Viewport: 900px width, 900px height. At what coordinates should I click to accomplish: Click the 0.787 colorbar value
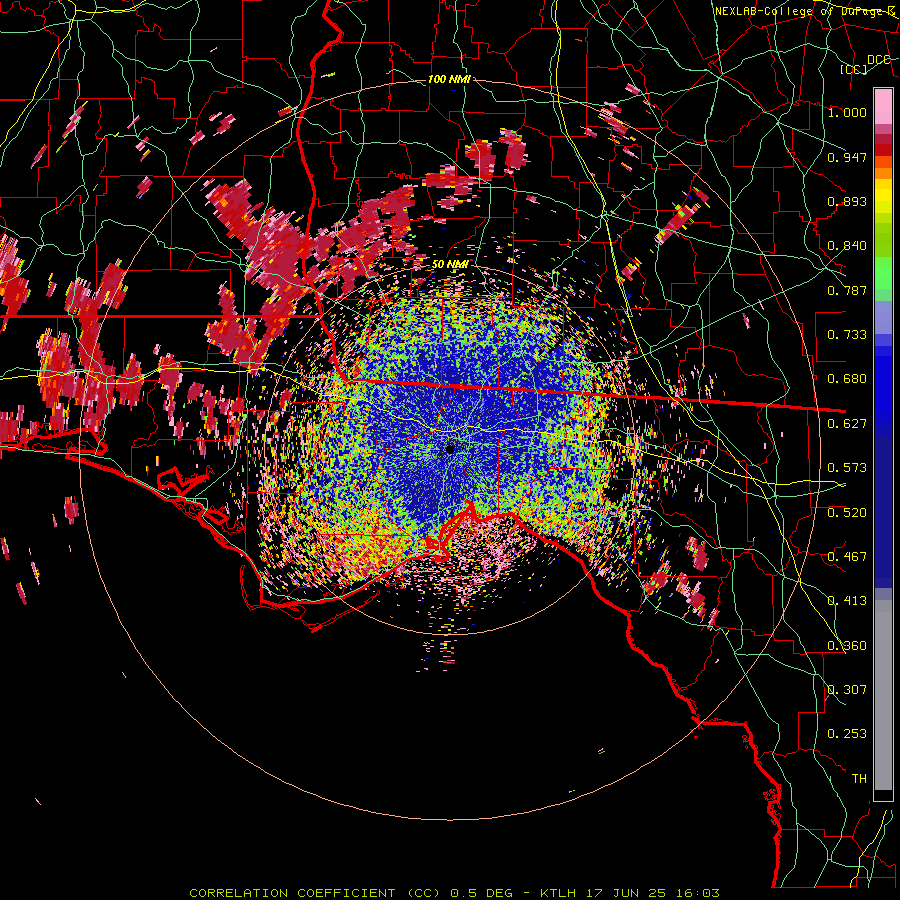[847, 290]
